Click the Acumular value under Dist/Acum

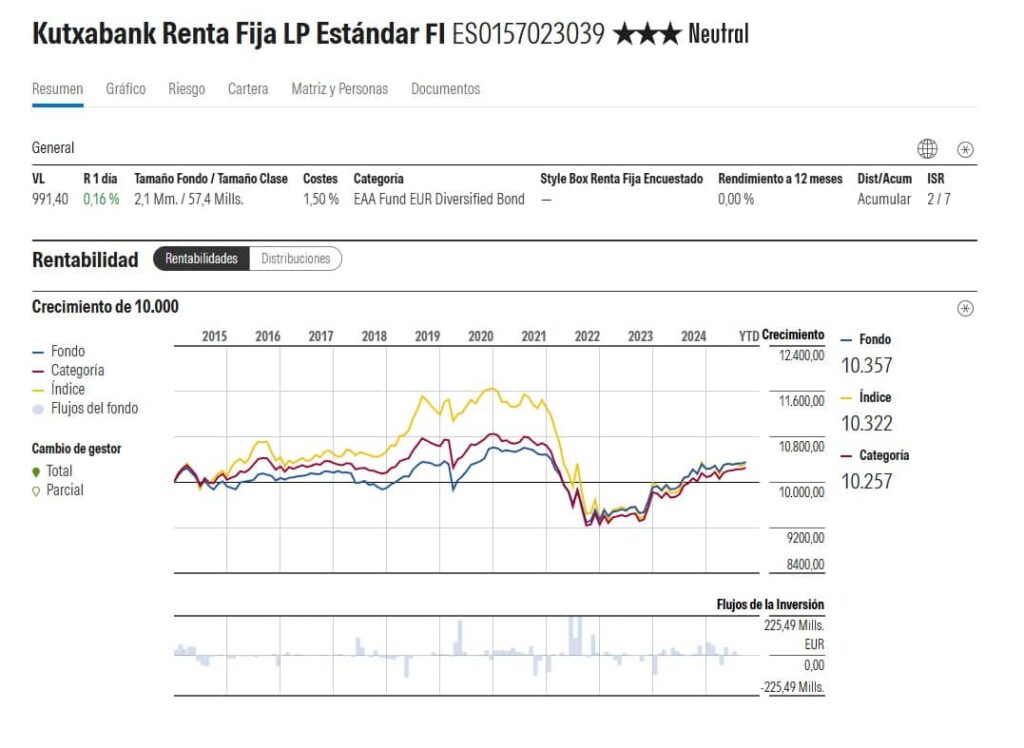(x=884, y=199)
